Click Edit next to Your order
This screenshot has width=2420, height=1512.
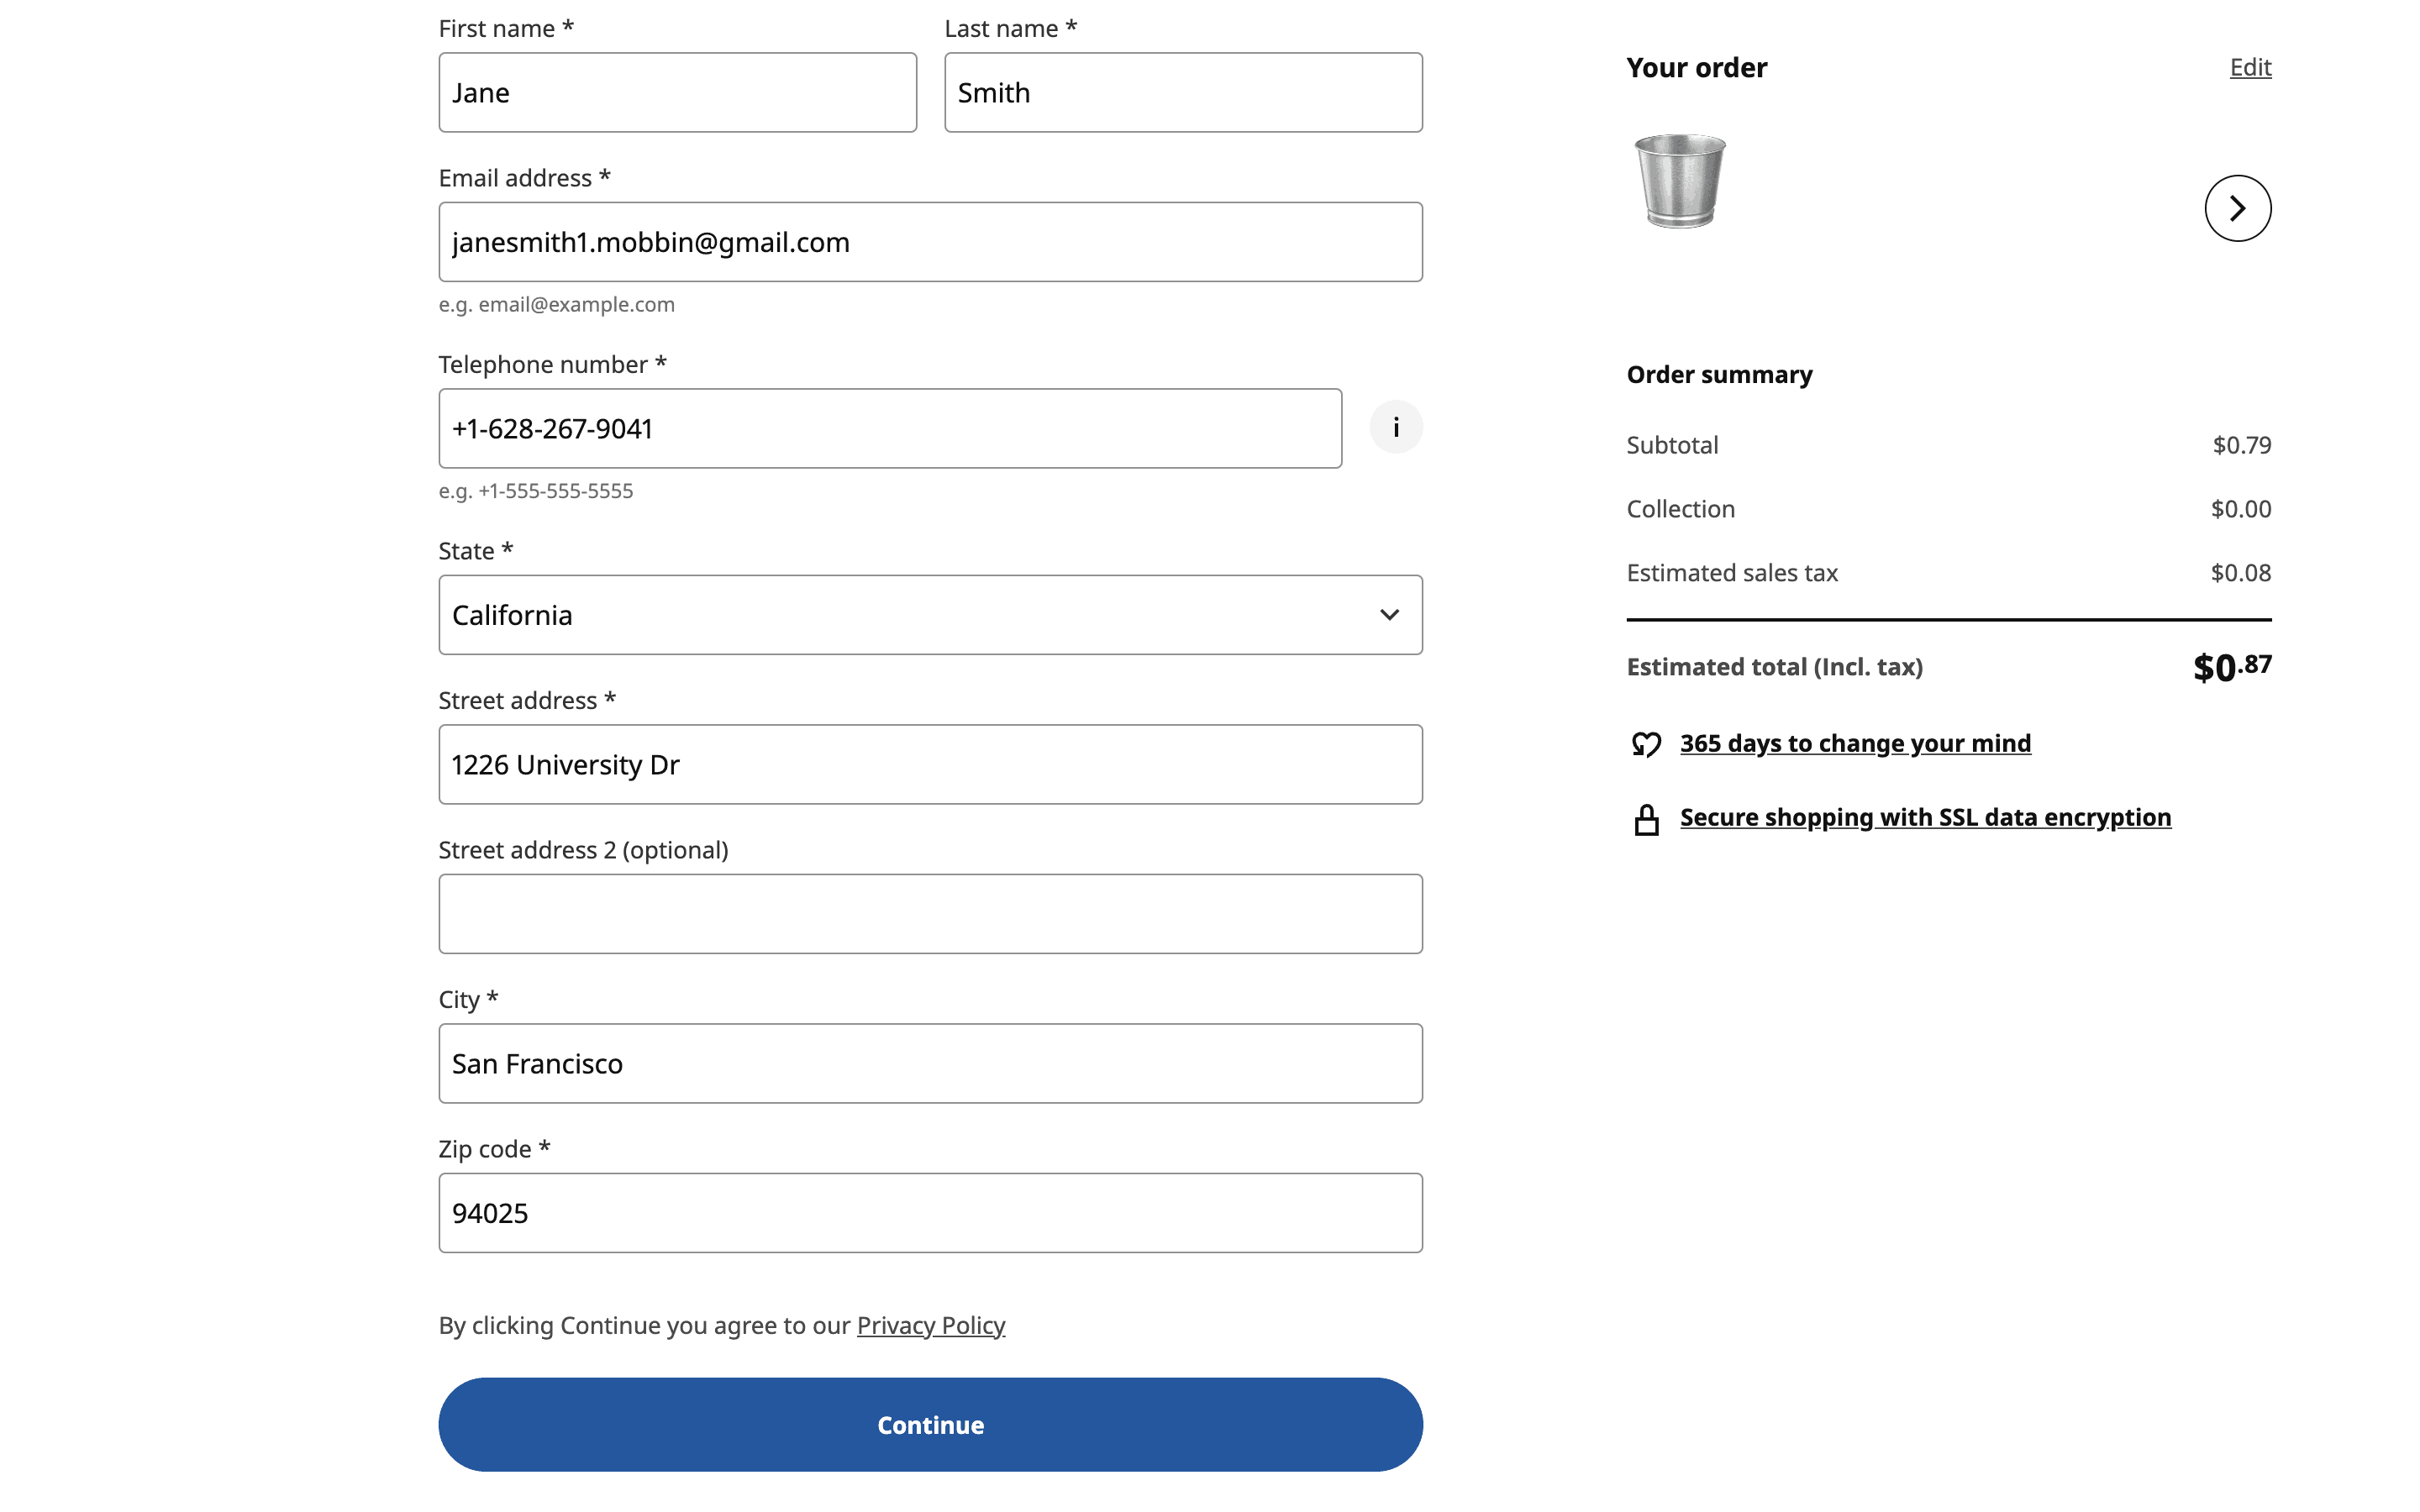coord(2249,67)
